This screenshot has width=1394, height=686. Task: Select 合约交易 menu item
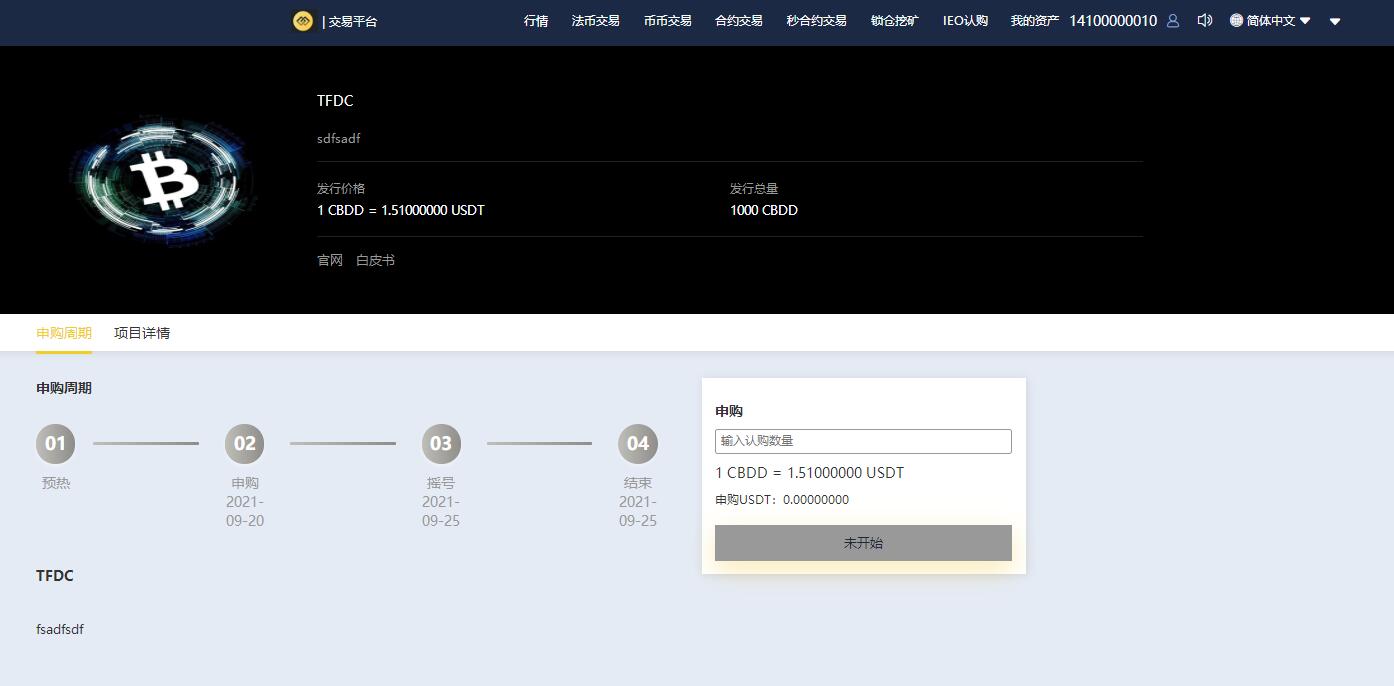tap(739, 21)
